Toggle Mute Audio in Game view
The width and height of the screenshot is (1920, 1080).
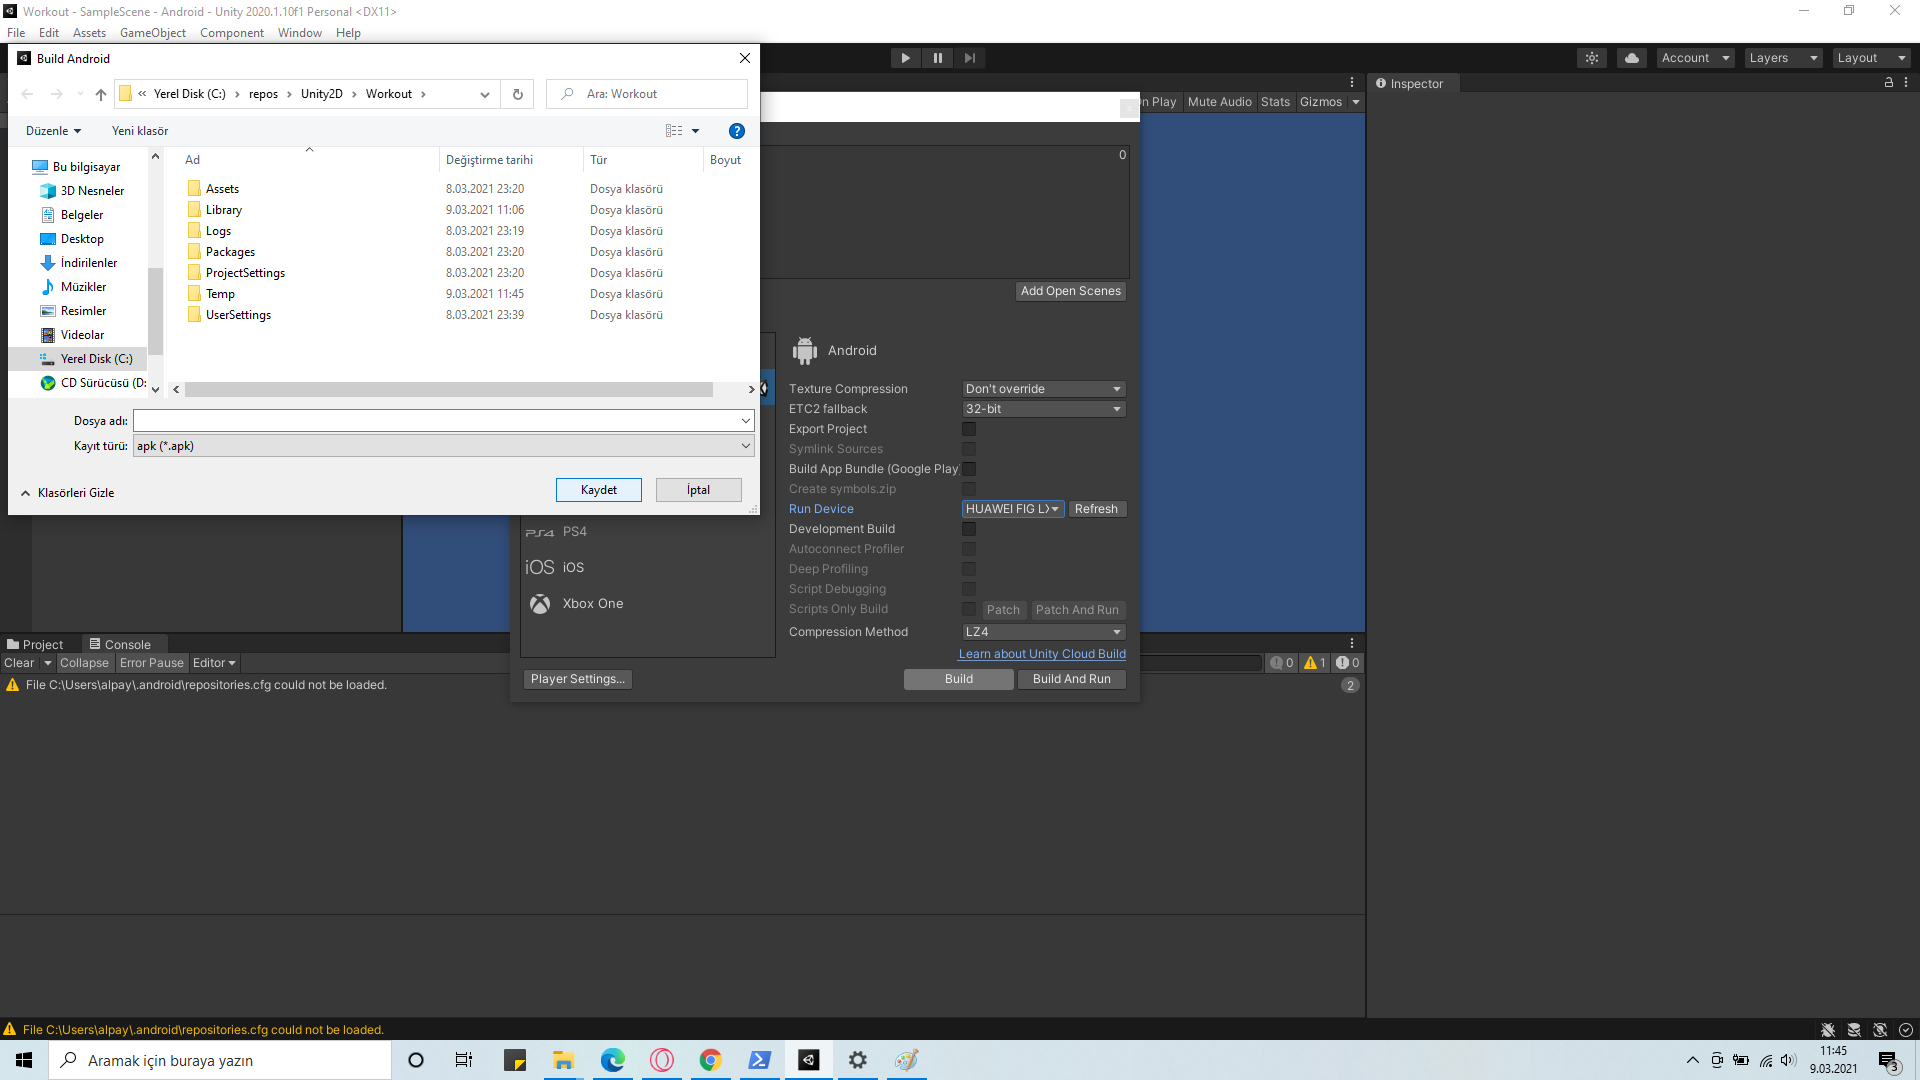[1219, 102]
